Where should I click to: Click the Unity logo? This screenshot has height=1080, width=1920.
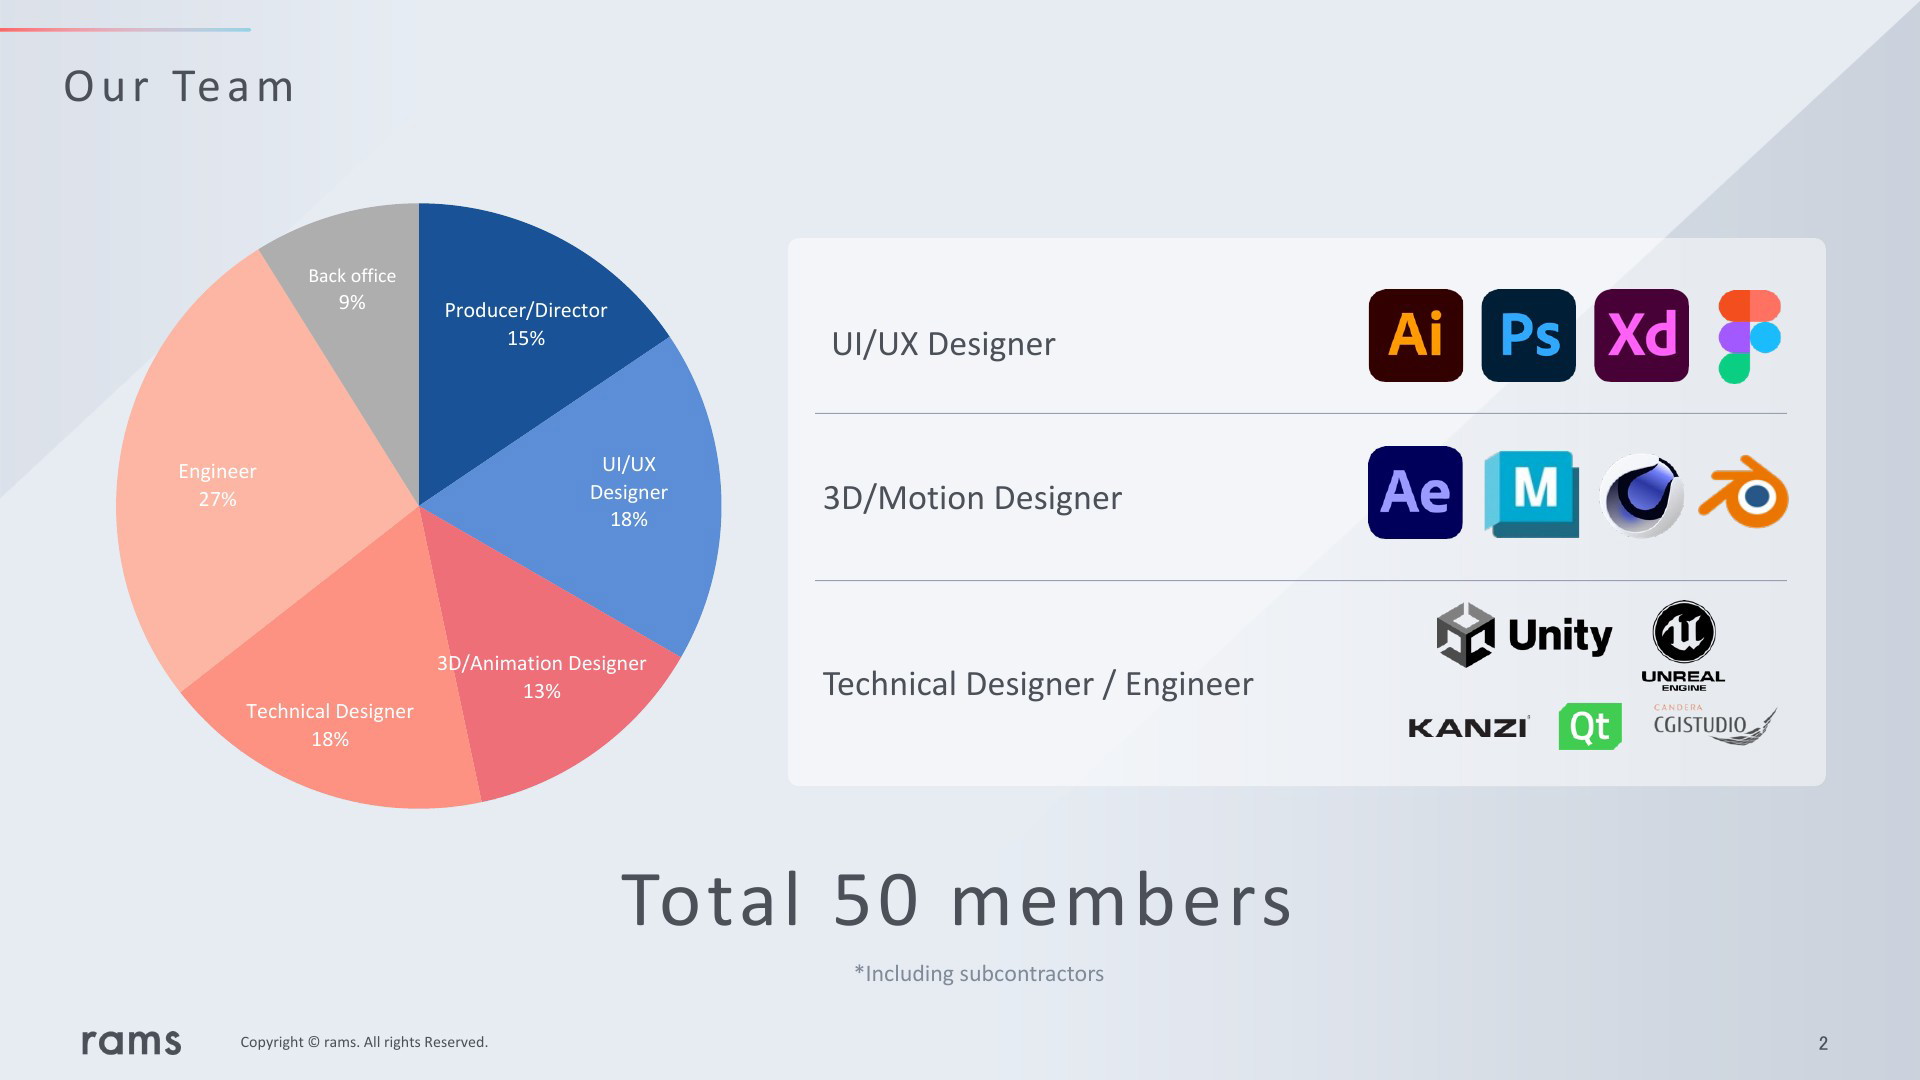pyautogui.click(x=1524, y=635)
